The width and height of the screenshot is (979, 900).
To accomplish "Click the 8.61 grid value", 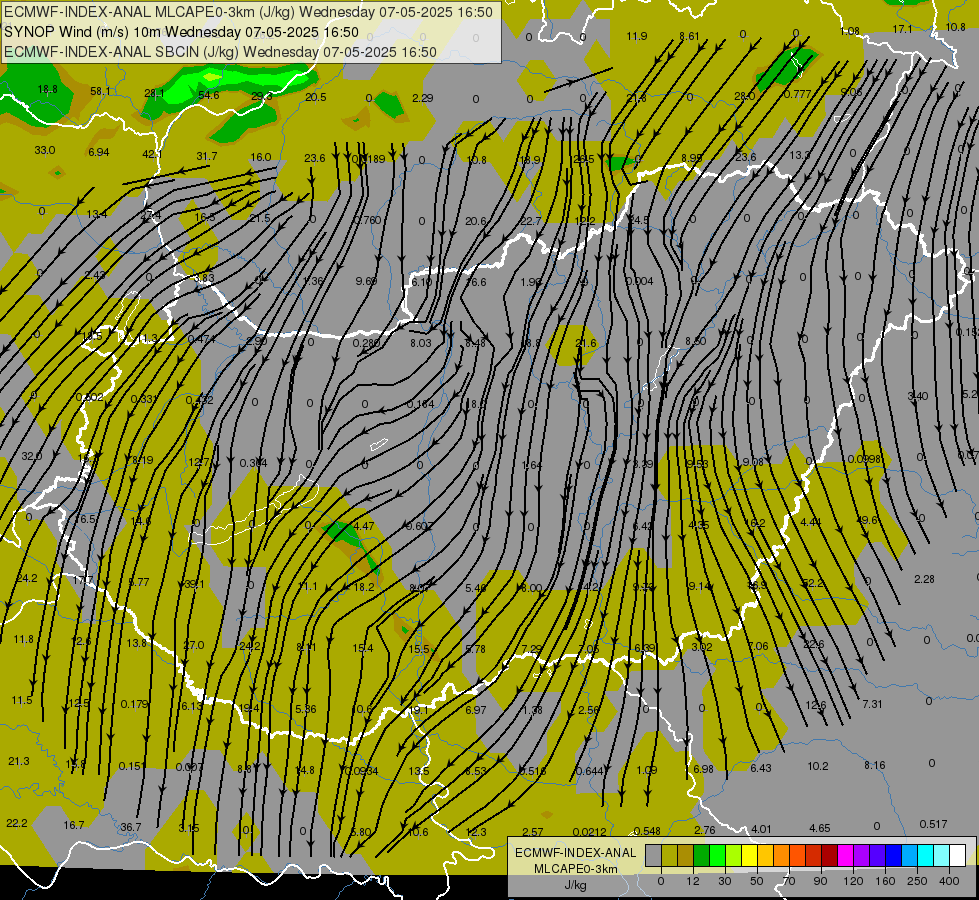I will coord(689,36).
